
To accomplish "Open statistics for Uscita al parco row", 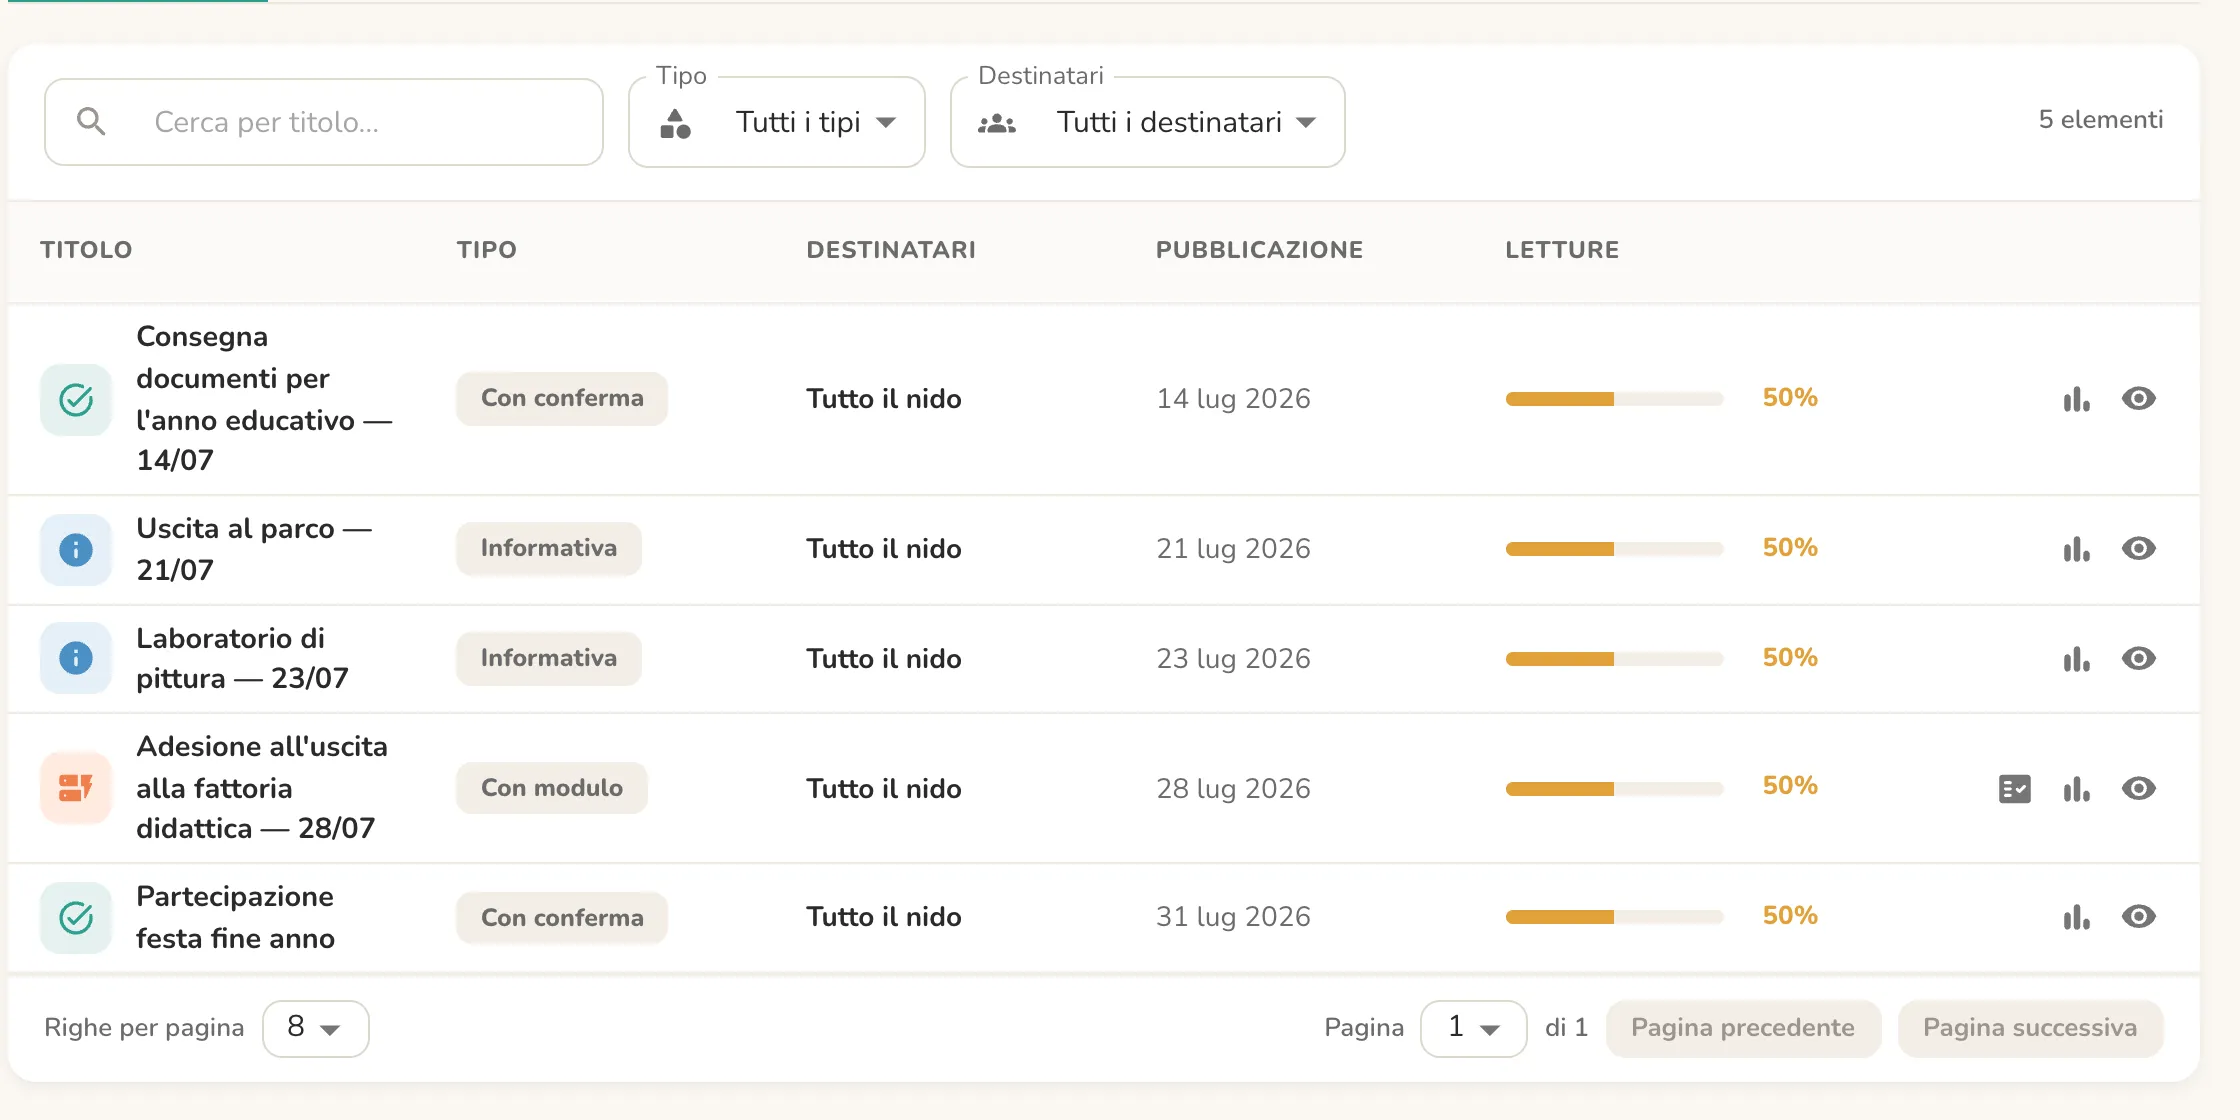I will (2076, 549).
